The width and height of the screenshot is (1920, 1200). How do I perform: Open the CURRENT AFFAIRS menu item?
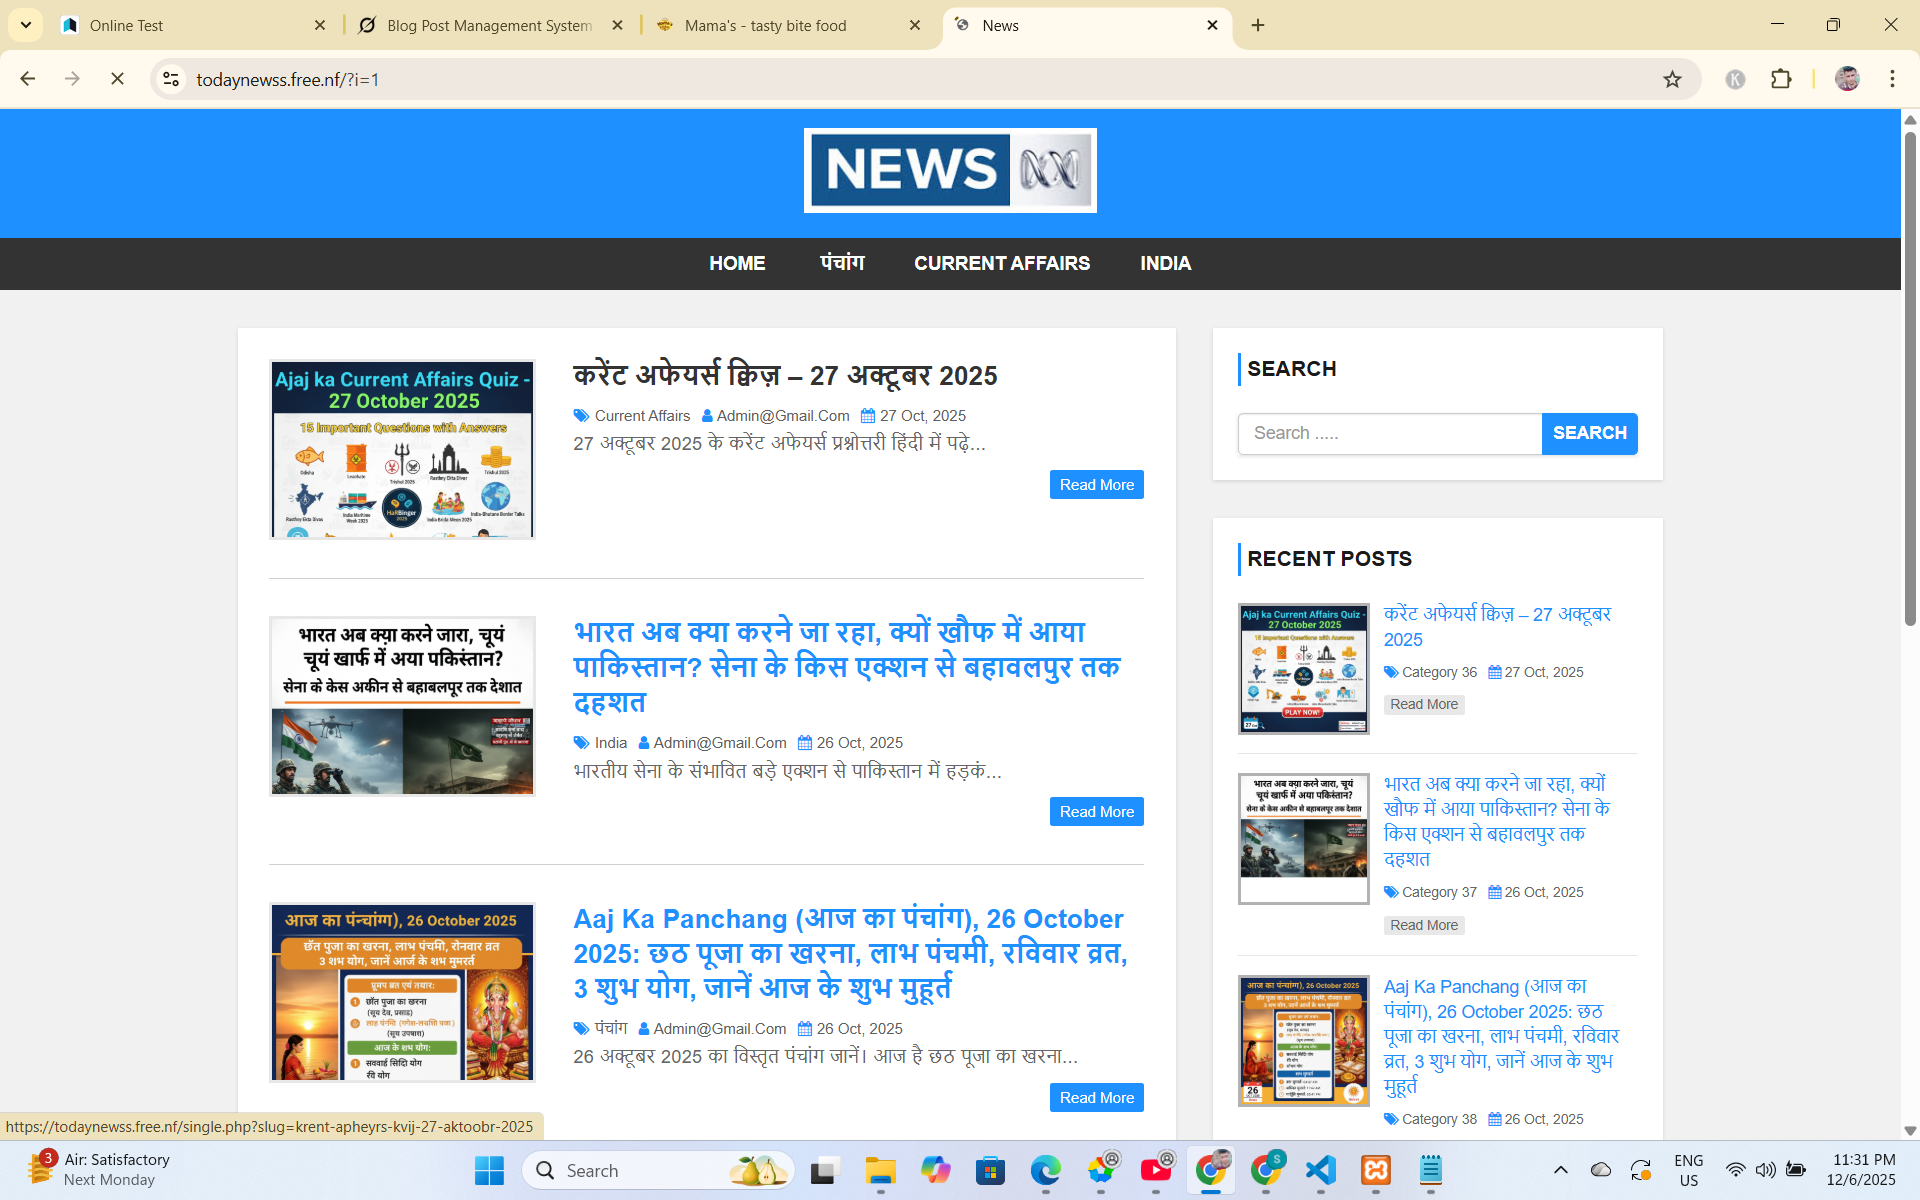point(1002,263)
